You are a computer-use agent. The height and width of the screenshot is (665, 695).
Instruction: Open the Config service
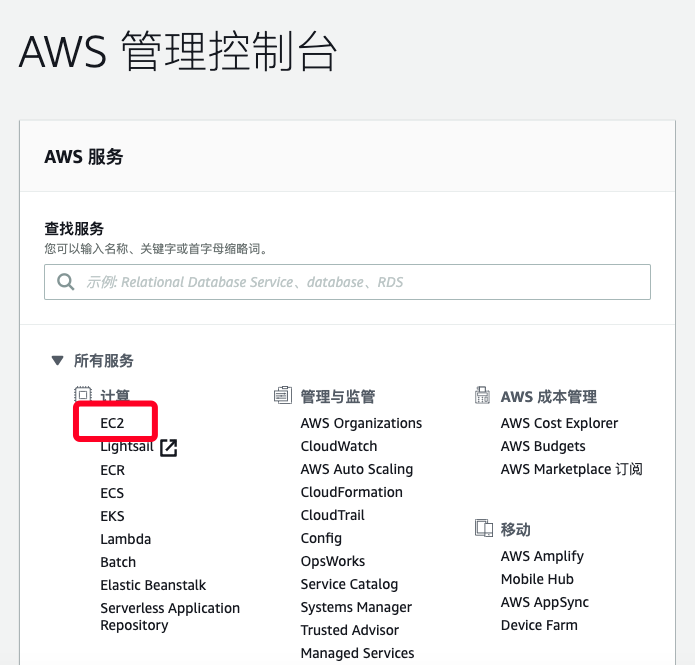tap(321, 538)
